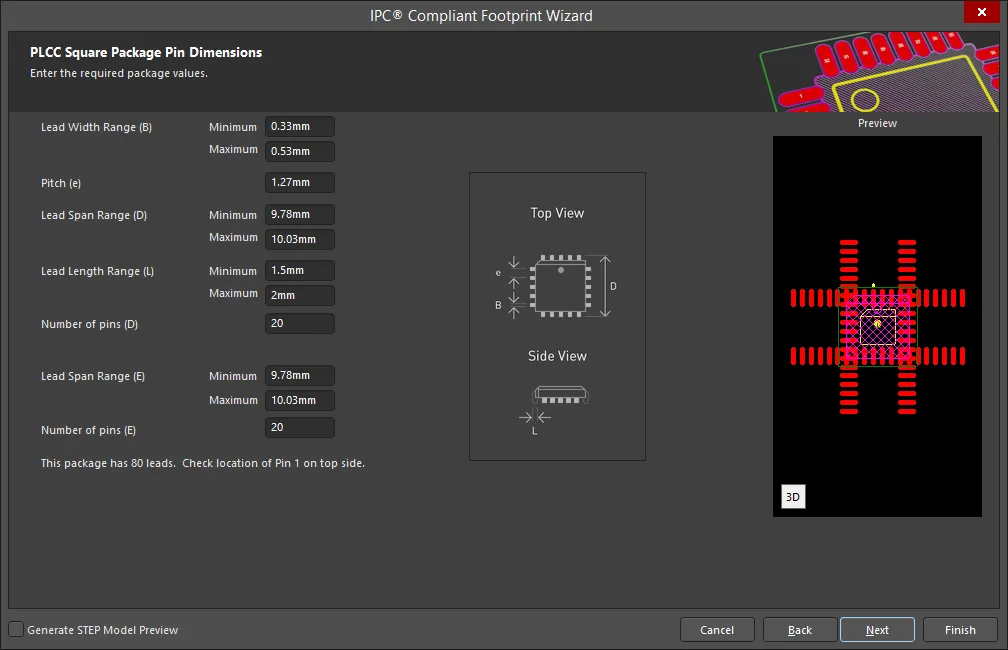Click Lead Length Range maximum field 2mm
The width and height of the screenshot is (1008, 650).
(x=300, y=295)
